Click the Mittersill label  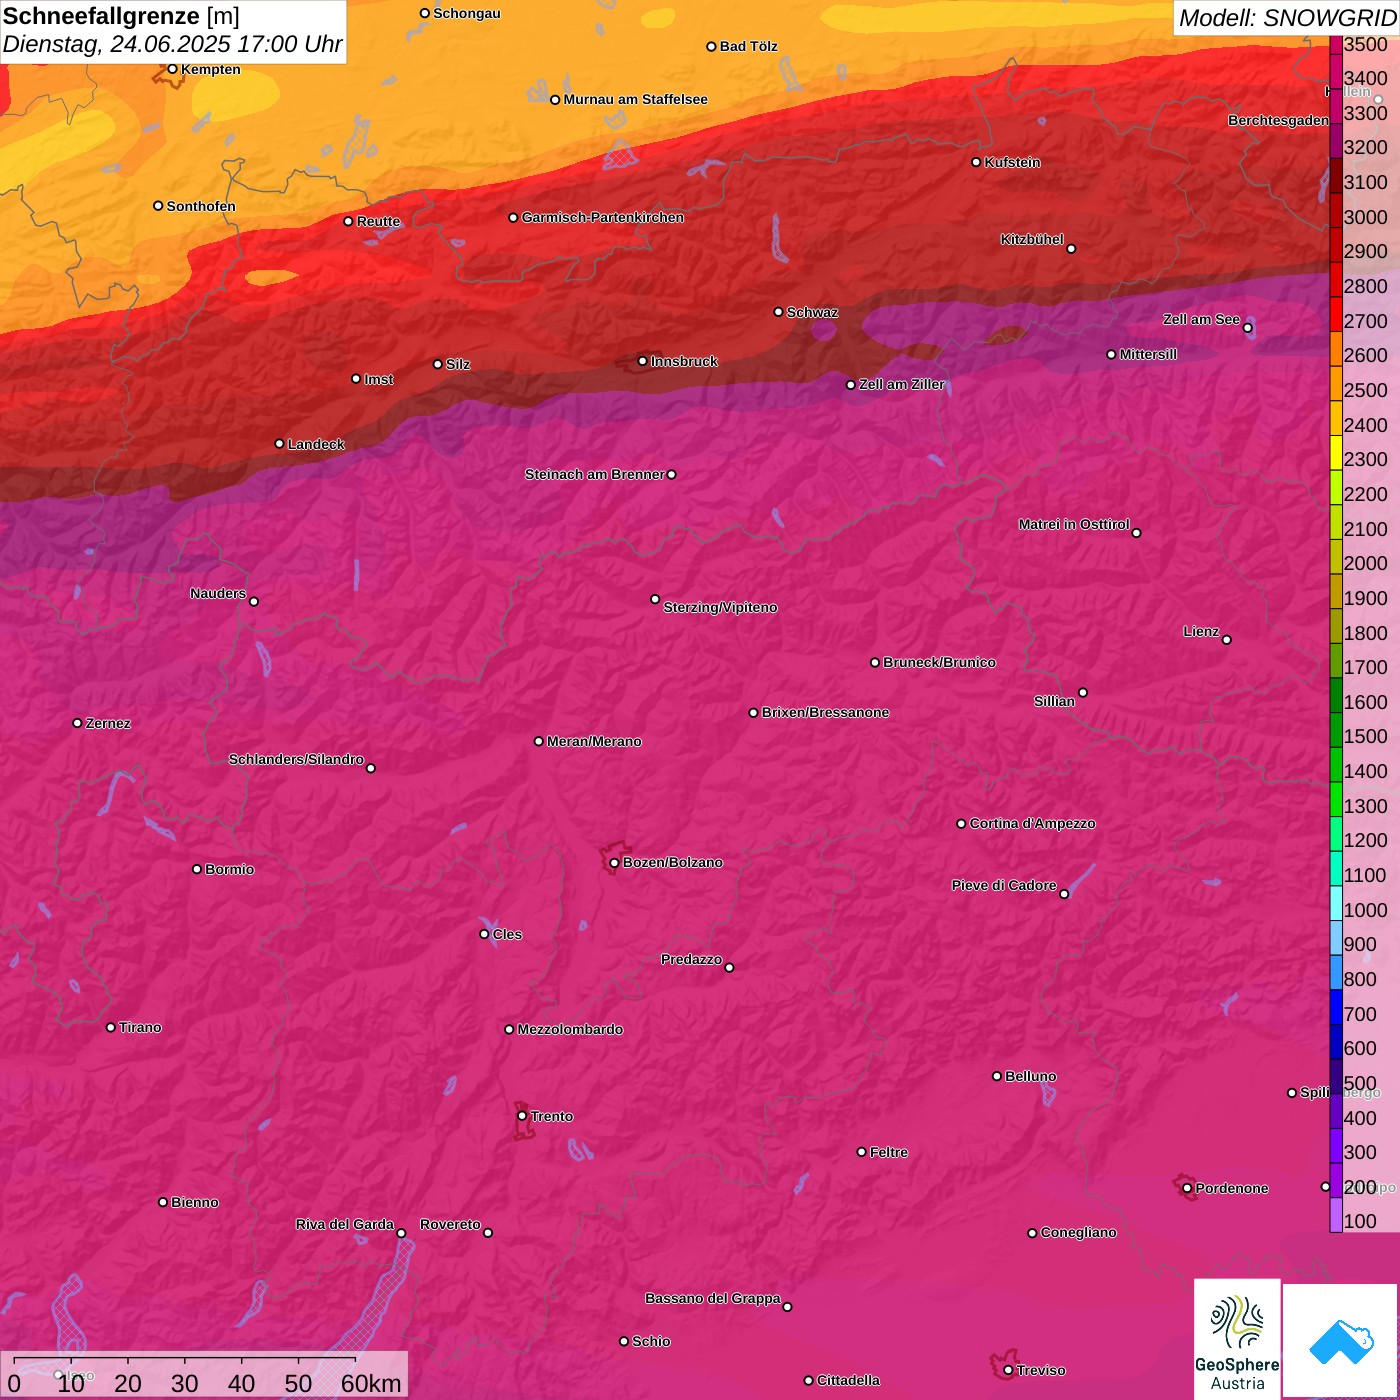(x=1148, y=354)
